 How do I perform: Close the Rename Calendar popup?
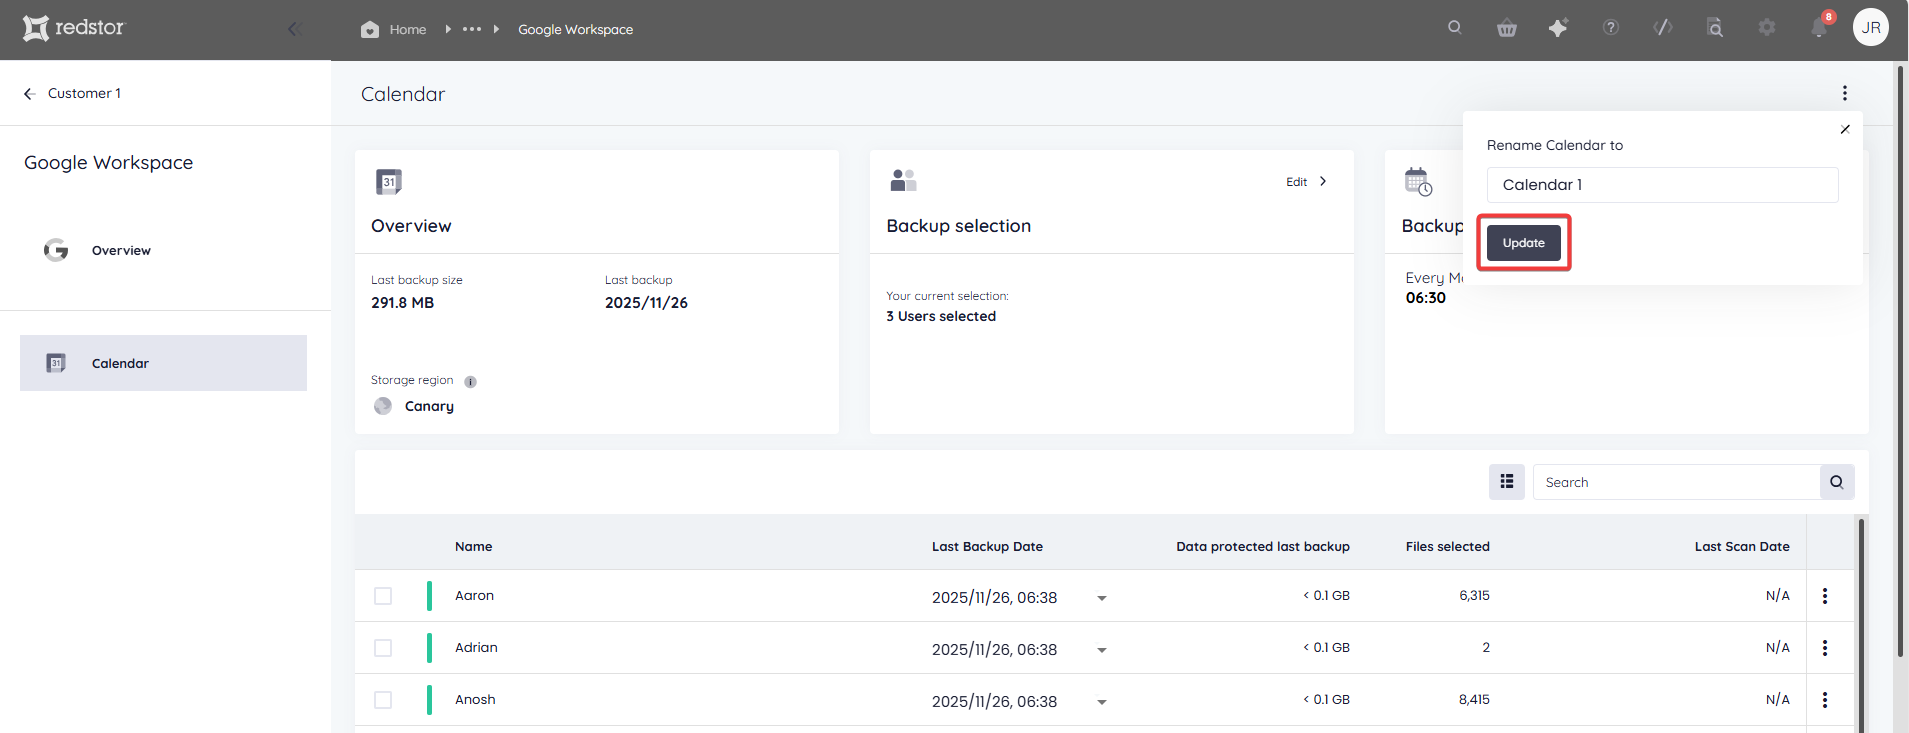coord(1845,129)
